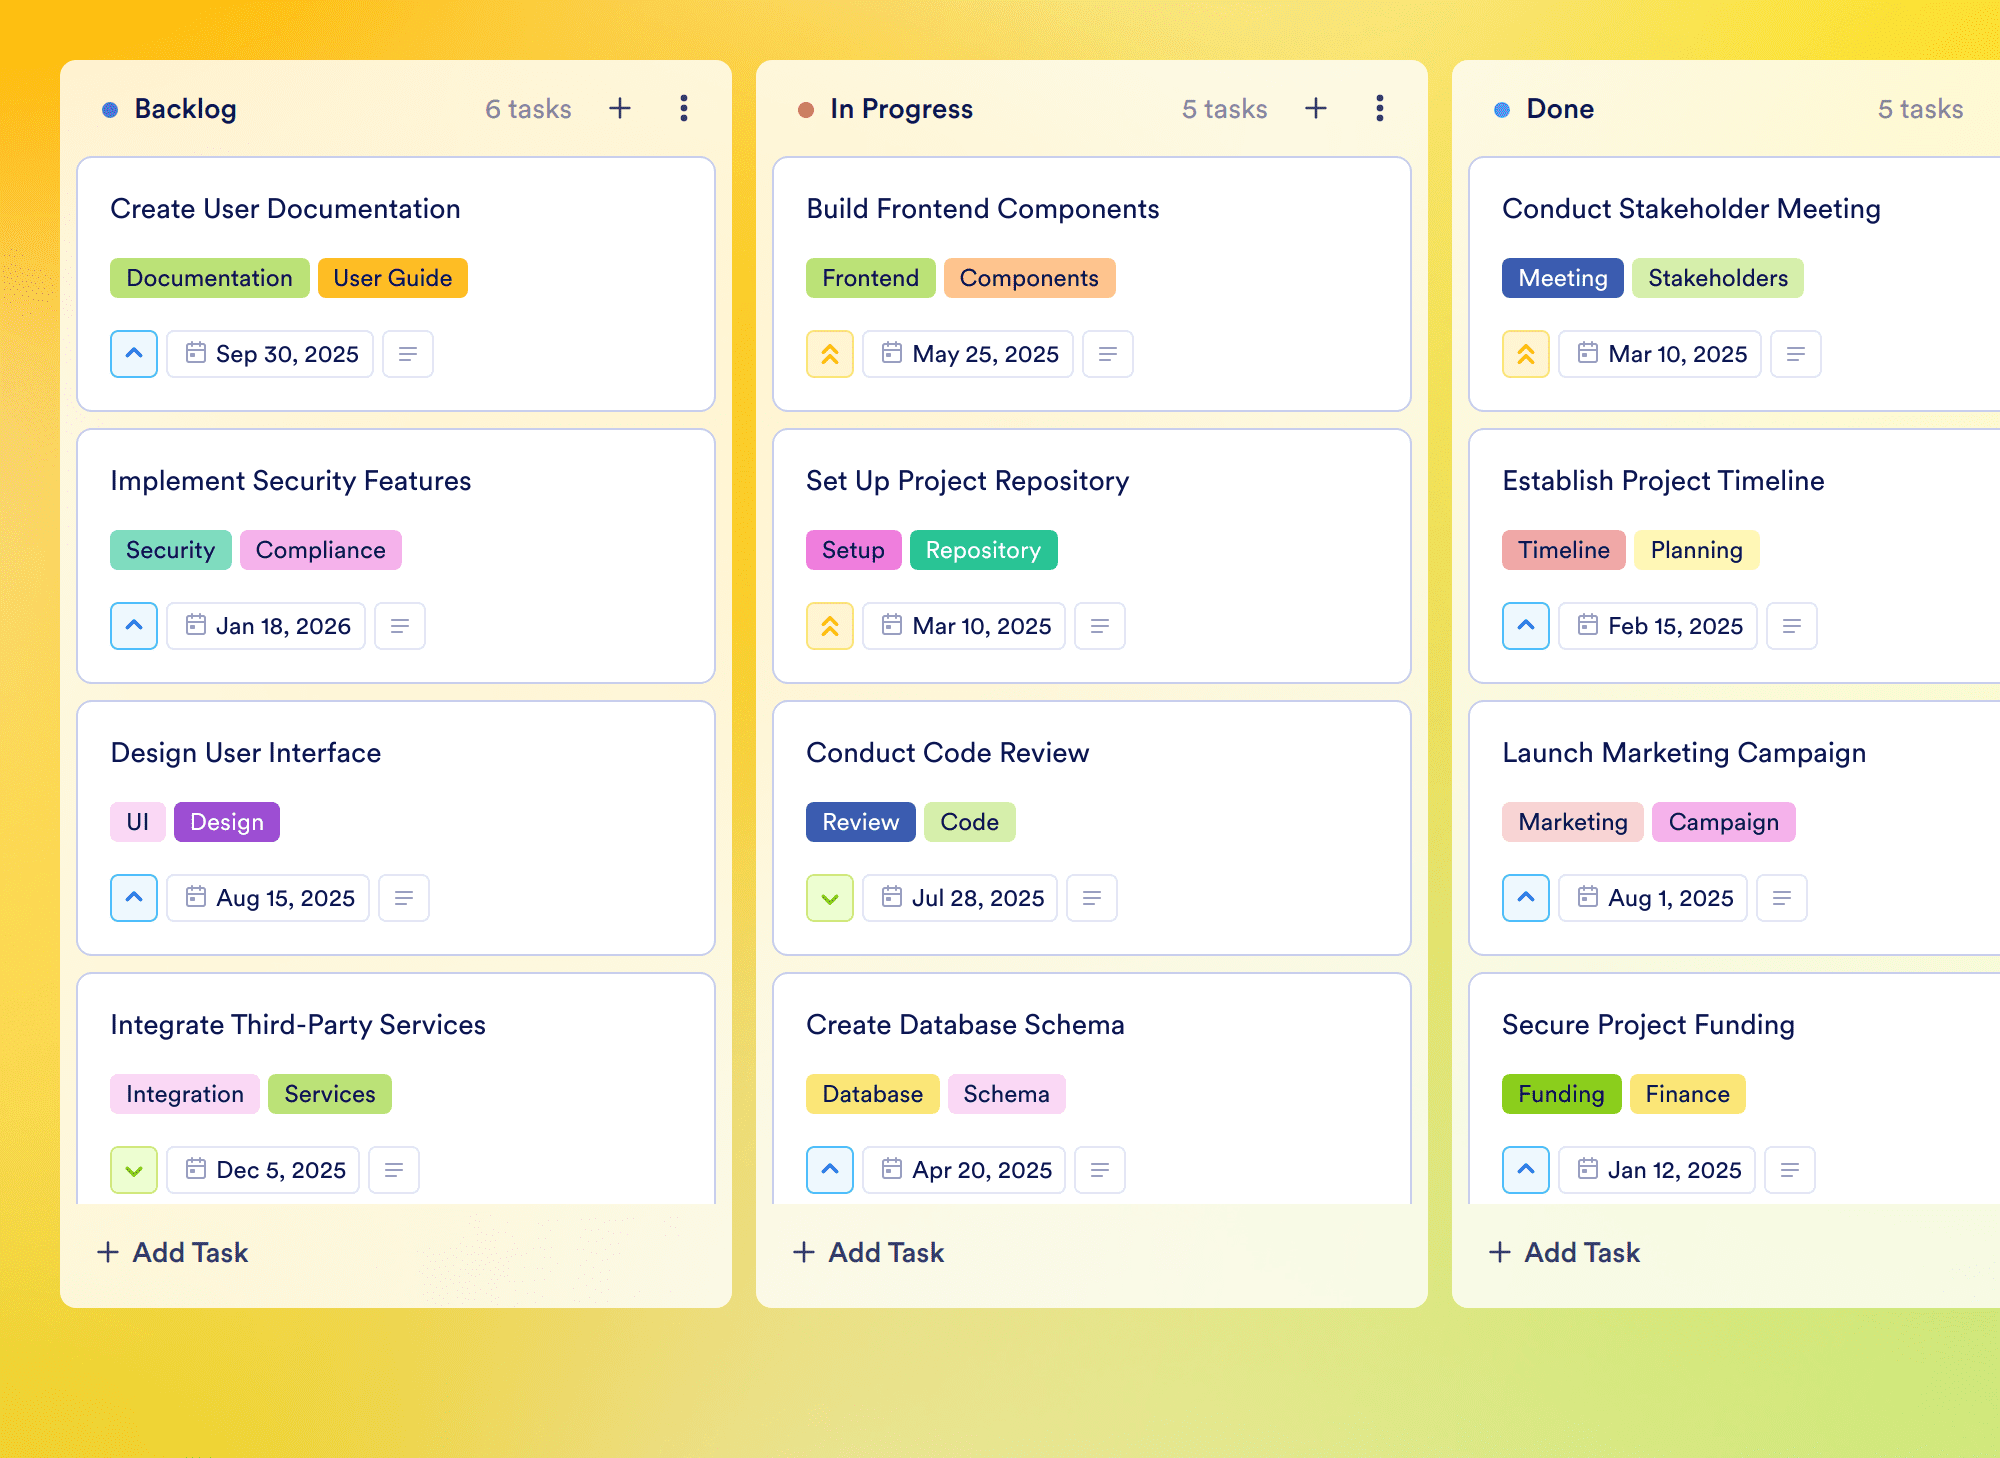The image size is (2000, 1458).
Task: Expand priority selector on Launch Marketing Campaign
Action: (1526, 898)
